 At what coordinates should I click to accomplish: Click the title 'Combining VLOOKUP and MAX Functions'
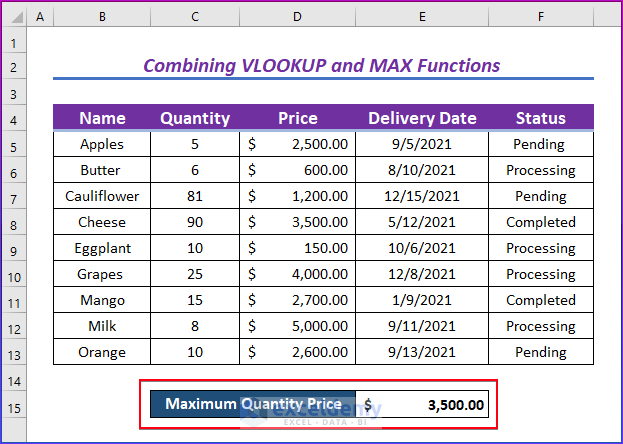pyautogui.click(x=321, y=66)
